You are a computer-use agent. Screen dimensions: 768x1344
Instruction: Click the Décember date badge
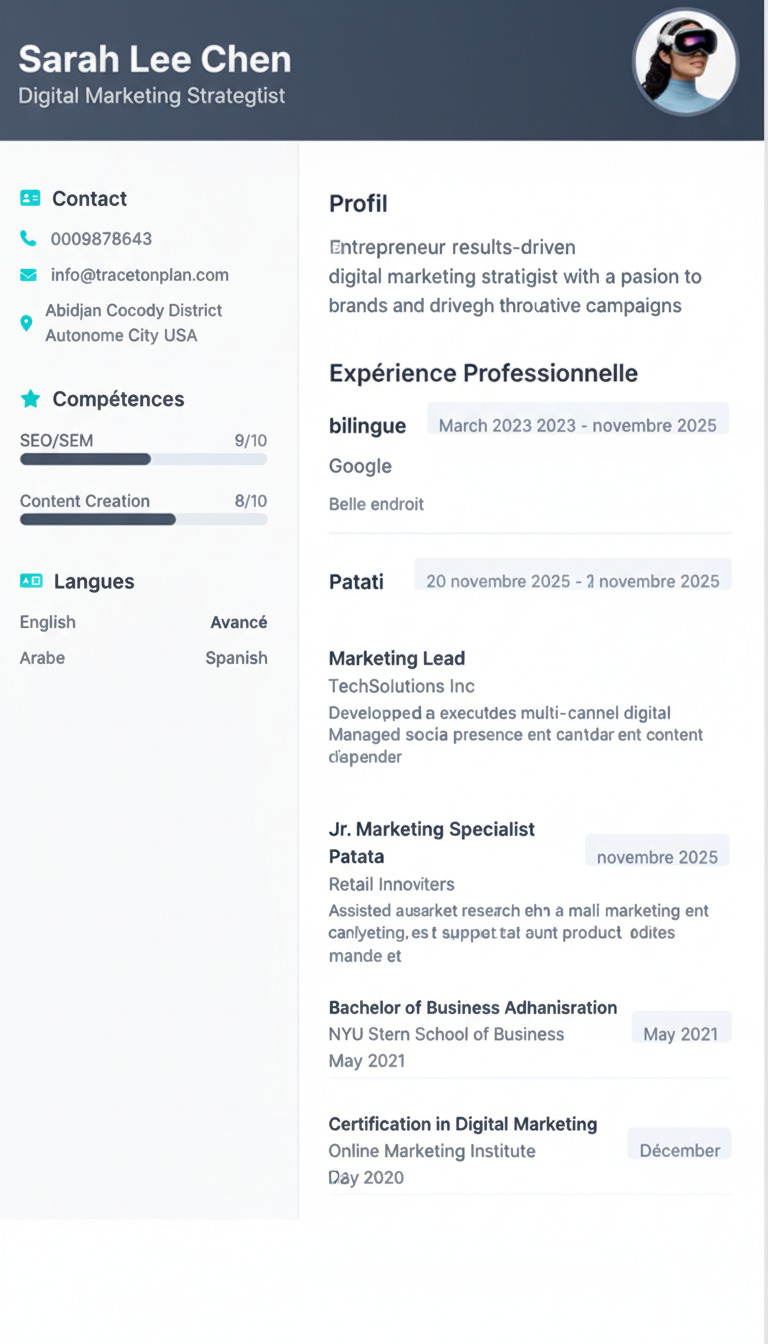[679, 1149]
